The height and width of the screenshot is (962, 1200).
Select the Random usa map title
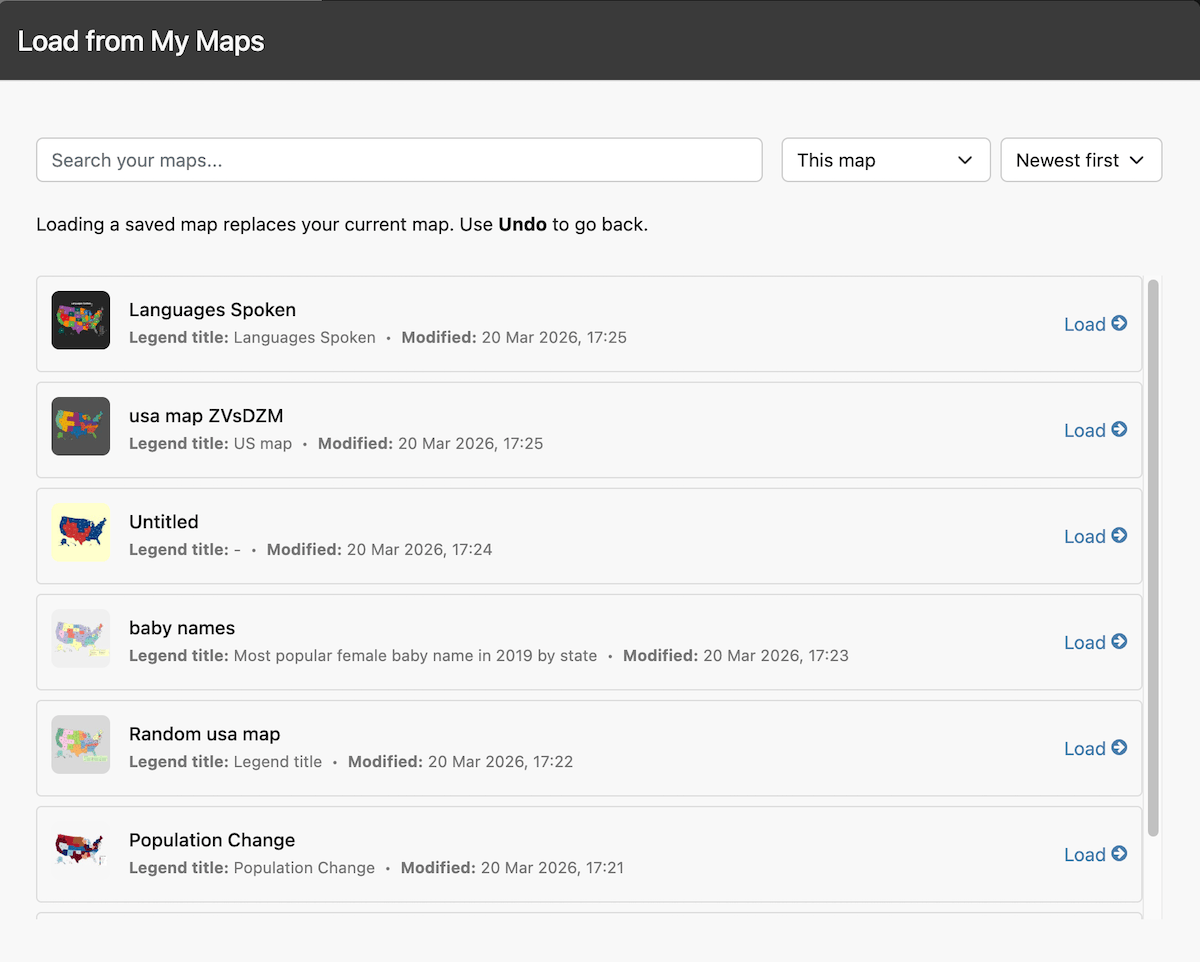(x=204, y=734)
